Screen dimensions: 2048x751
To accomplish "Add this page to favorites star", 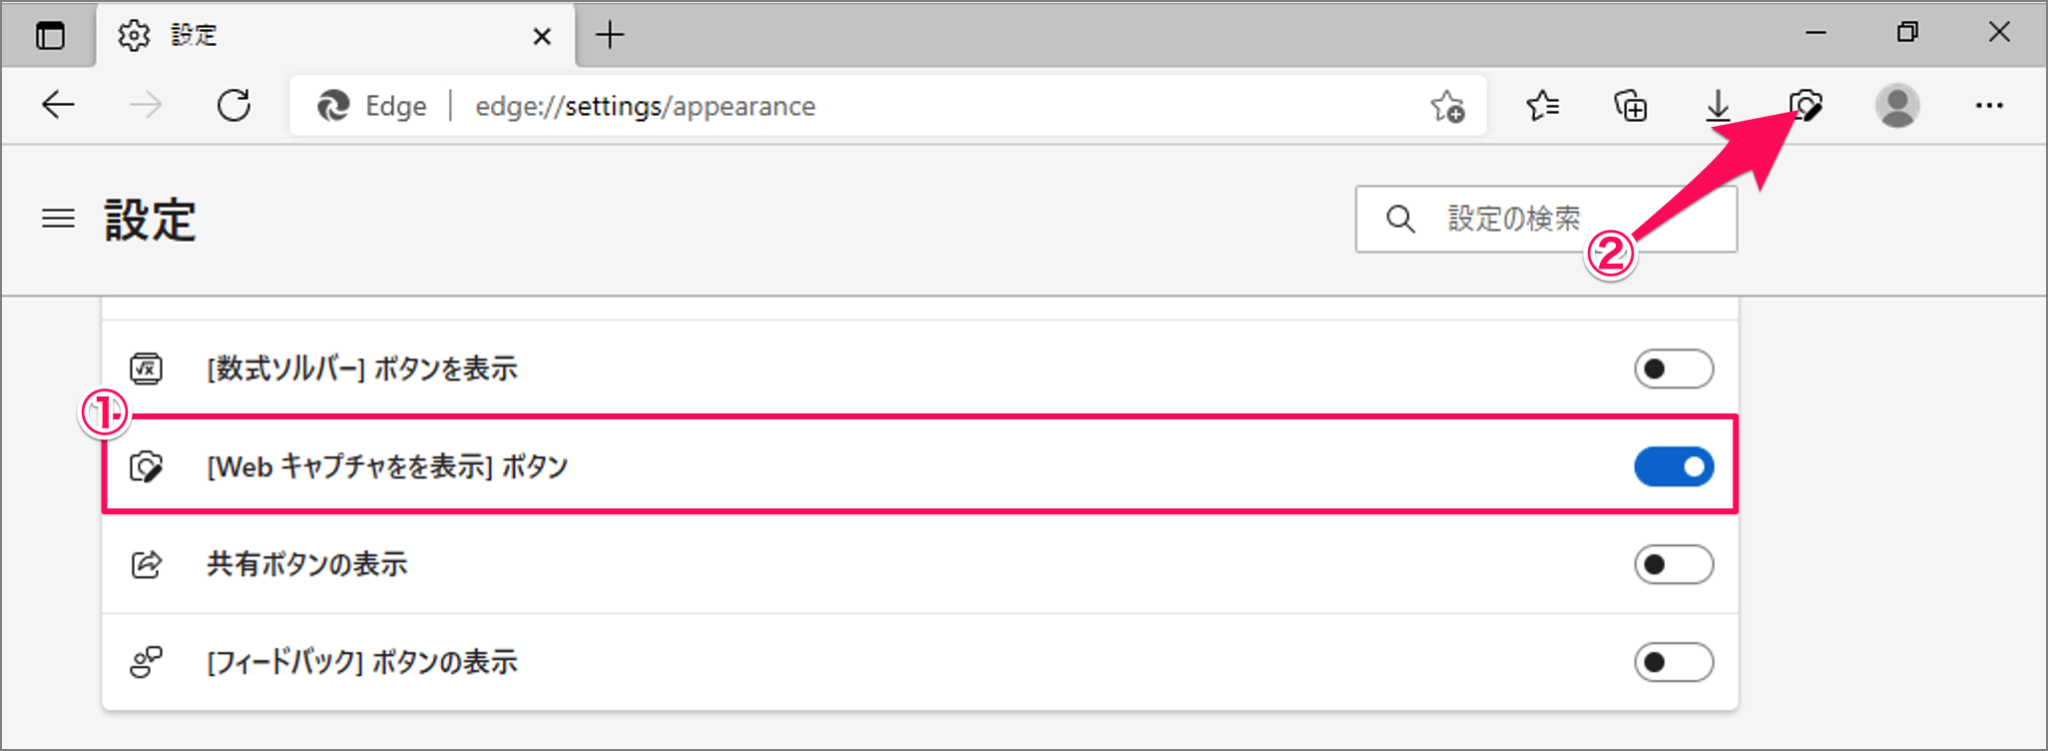I will pyautogui.click(x=1447, y=105).
